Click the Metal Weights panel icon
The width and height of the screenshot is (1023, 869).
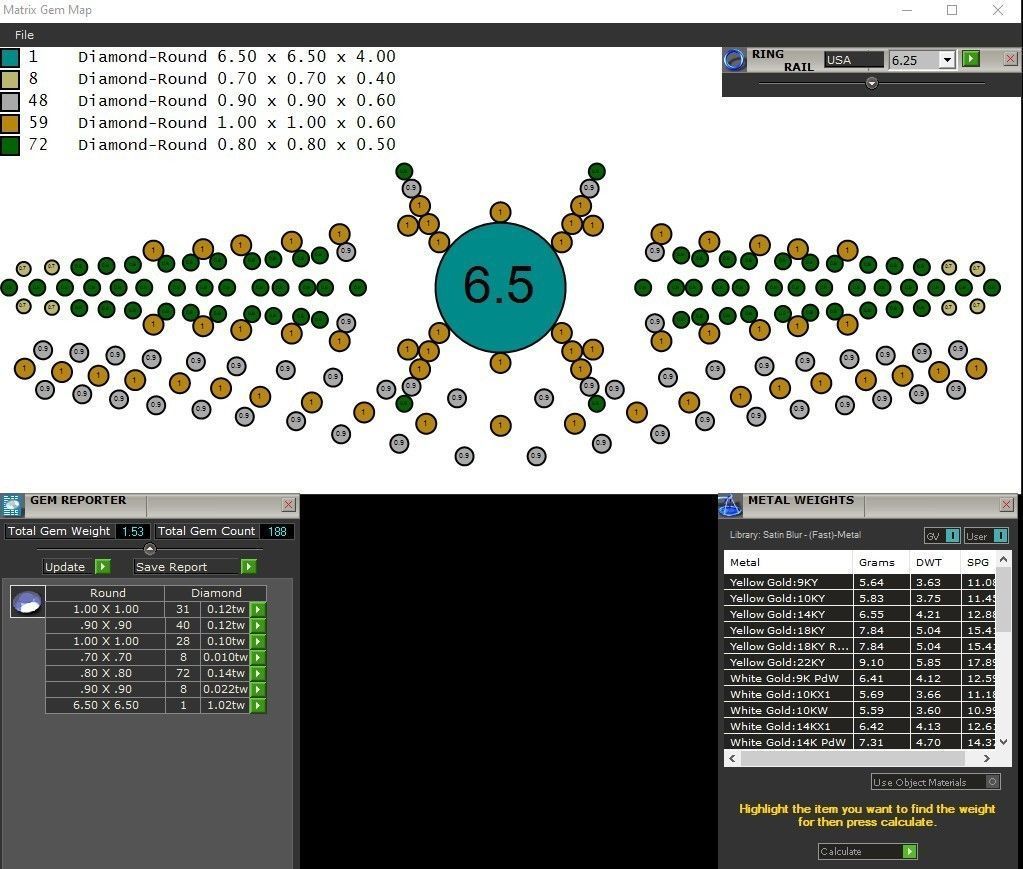(x=730, y=506)
